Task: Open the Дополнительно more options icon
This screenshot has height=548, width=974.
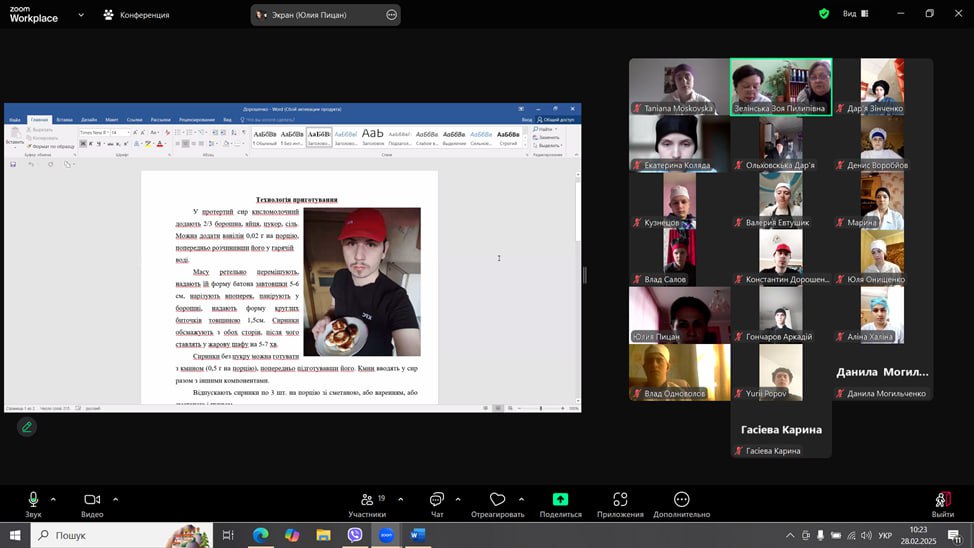Action: click(681, 500)
